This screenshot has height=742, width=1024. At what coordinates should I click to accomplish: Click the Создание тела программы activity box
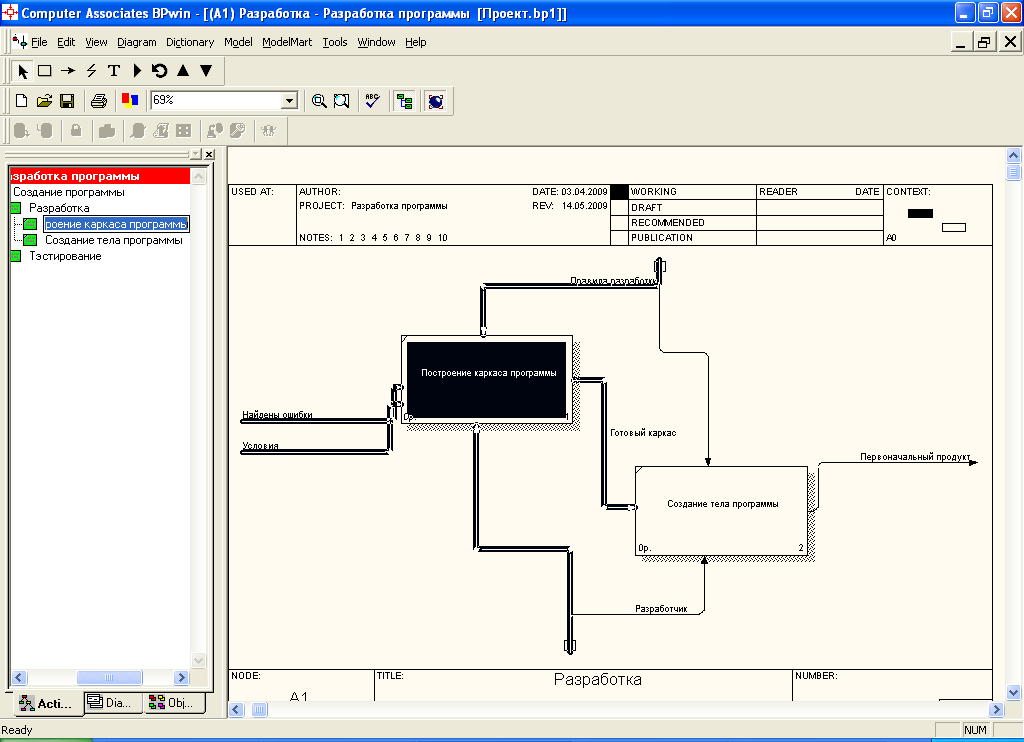point(721,510)
